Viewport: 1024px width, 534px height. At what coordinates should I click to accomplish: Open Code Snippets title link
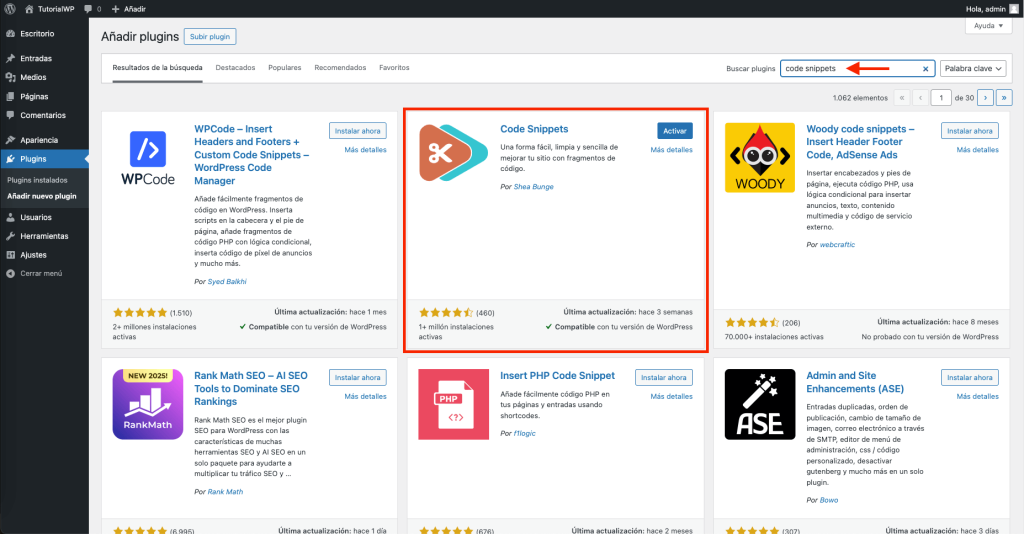pos(534,129)
